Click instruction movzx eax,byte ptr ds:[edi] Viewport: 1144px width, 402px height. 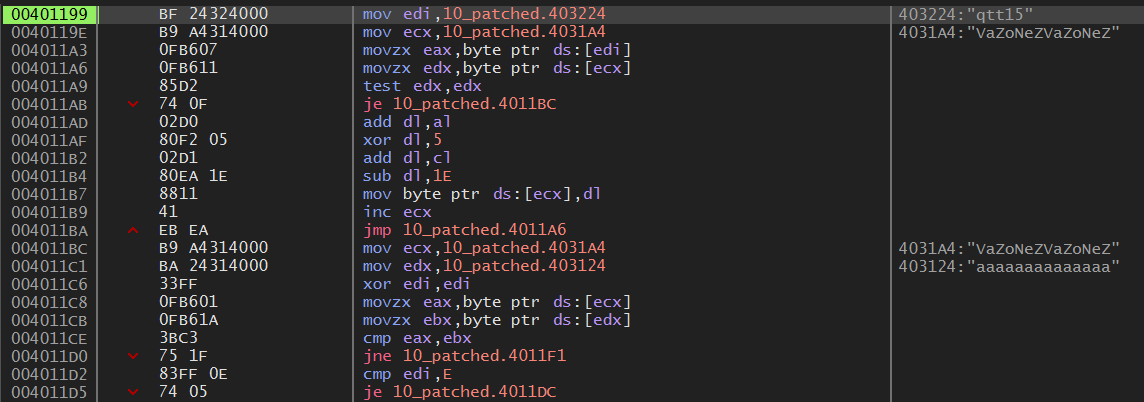click(x=497, y=50)
